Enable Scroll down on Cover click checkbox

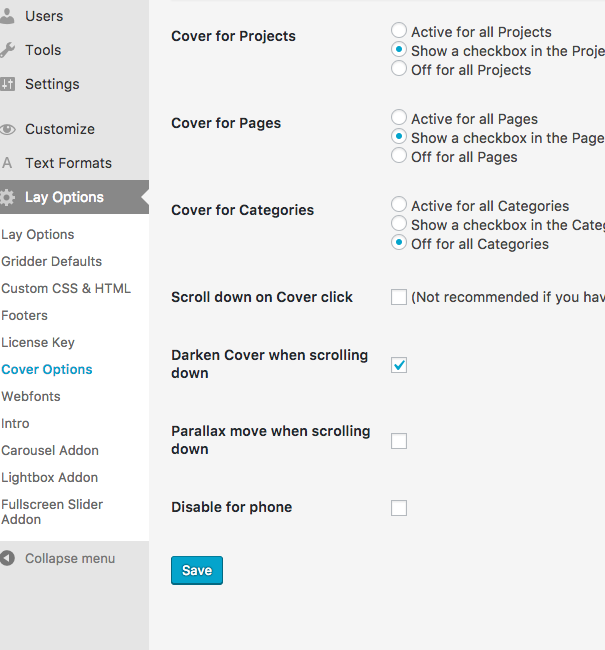(x=399, y=297)
